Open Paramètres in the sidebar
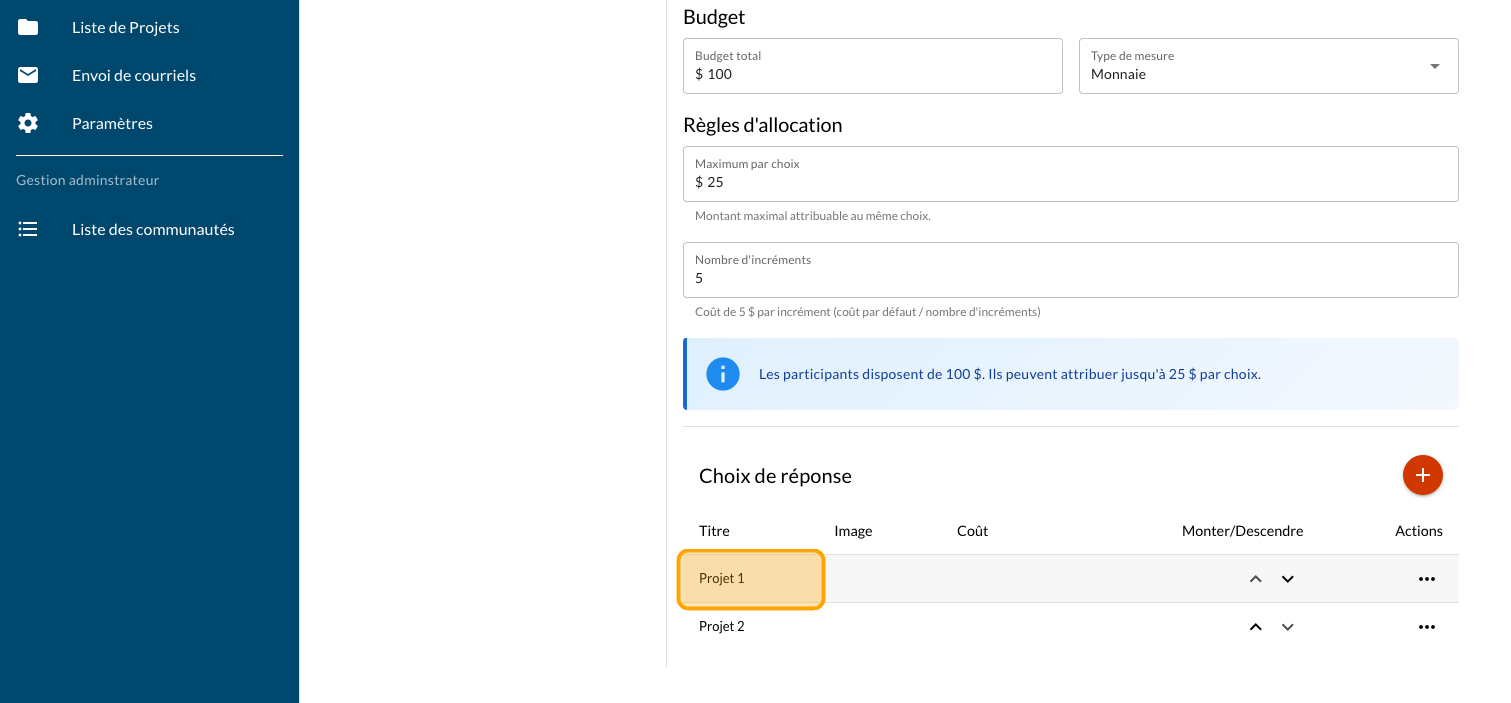The height and width of the screenshot is (703, 1511). 112,123
